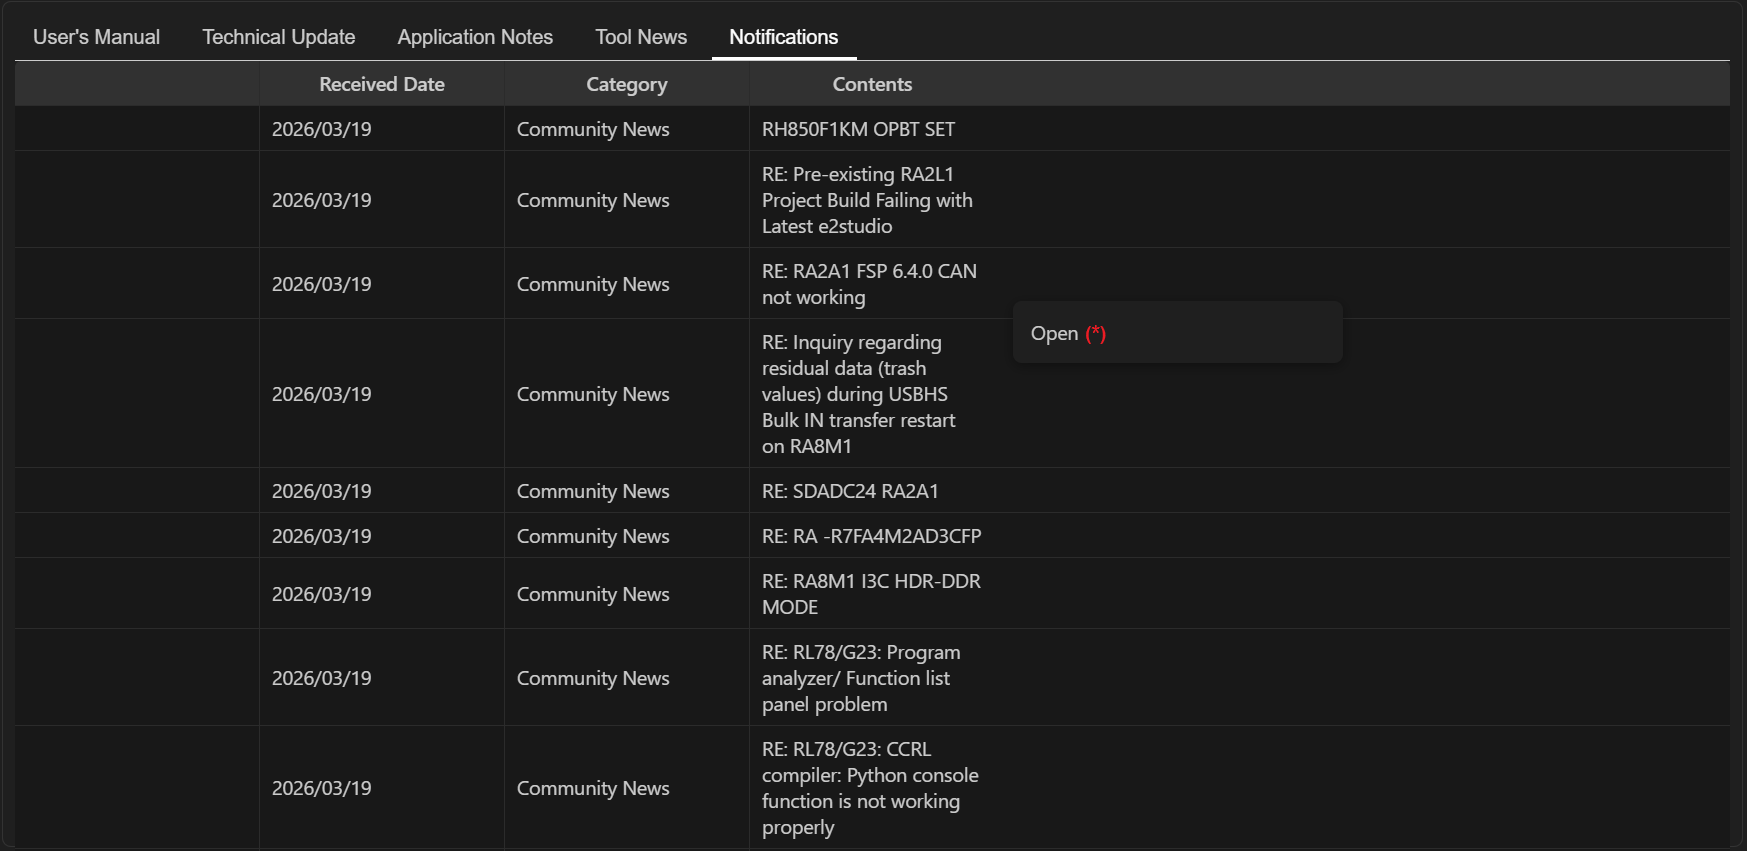Go to the Tool News tab

641,37
